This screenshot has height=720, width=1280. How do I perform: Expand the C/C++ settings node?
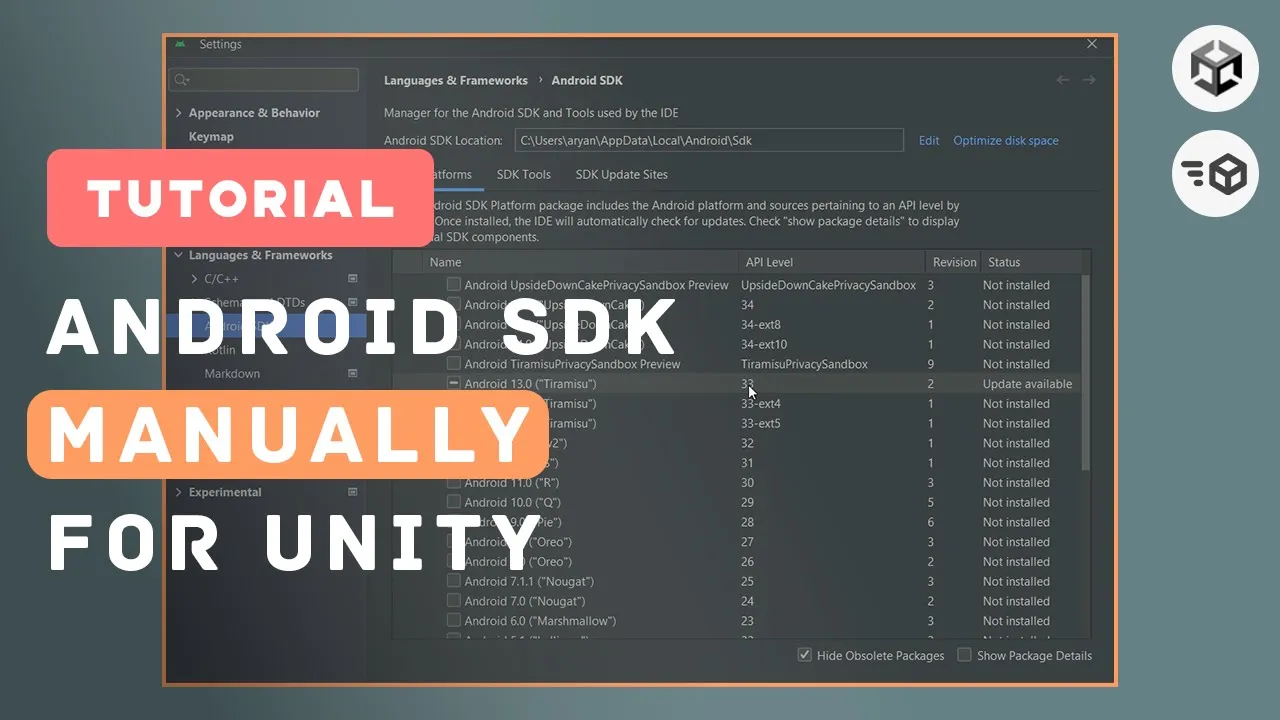(195, 279)
